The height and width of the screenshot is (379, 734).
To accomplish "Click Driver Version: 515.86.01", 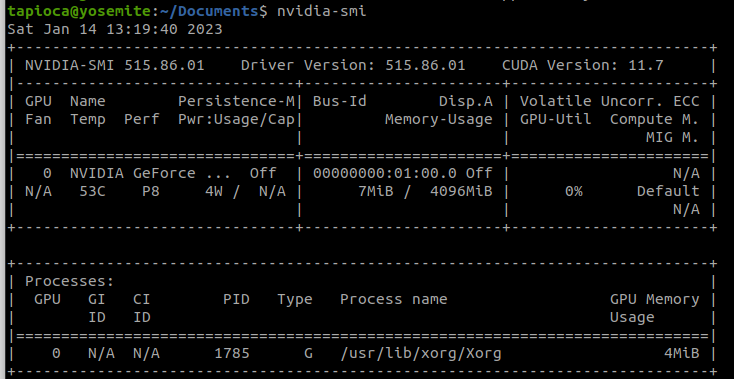I will (353, 66).
